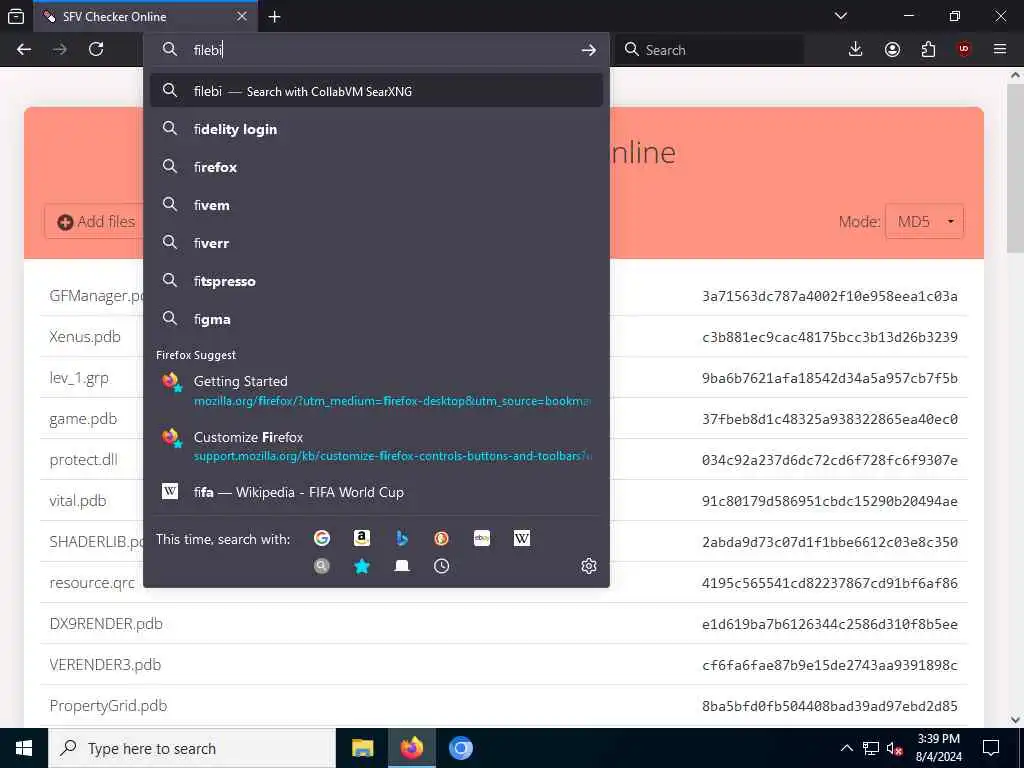Open the 'Getting Started' Firefox Suggest bookmark

[x=376, y=391]
